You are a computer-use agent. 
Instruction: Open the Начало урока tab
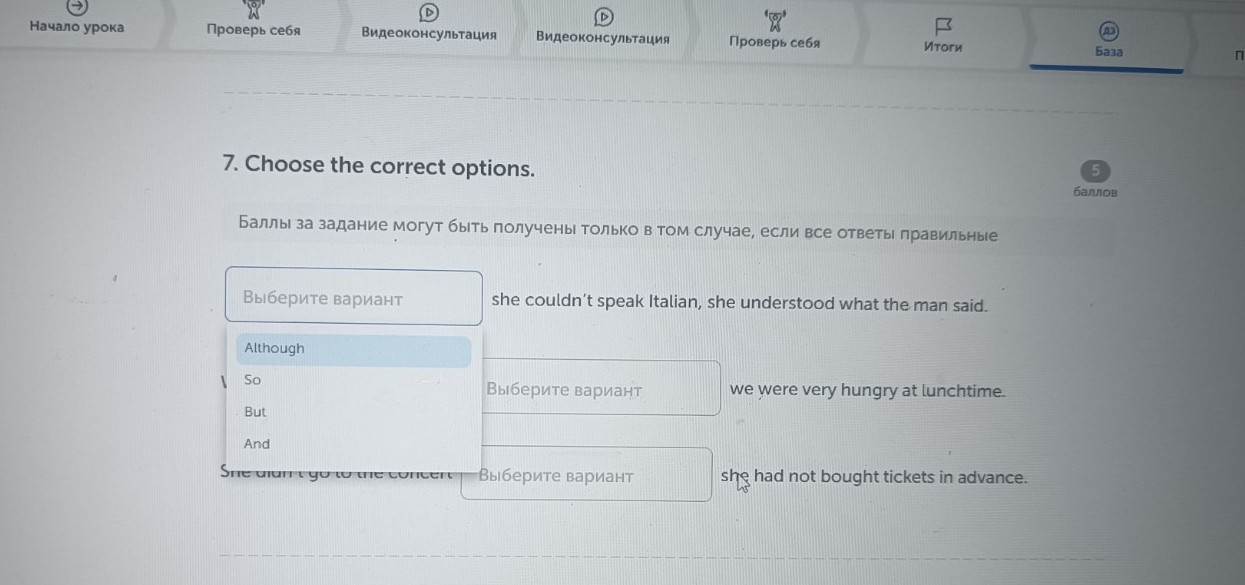(77, 28)
